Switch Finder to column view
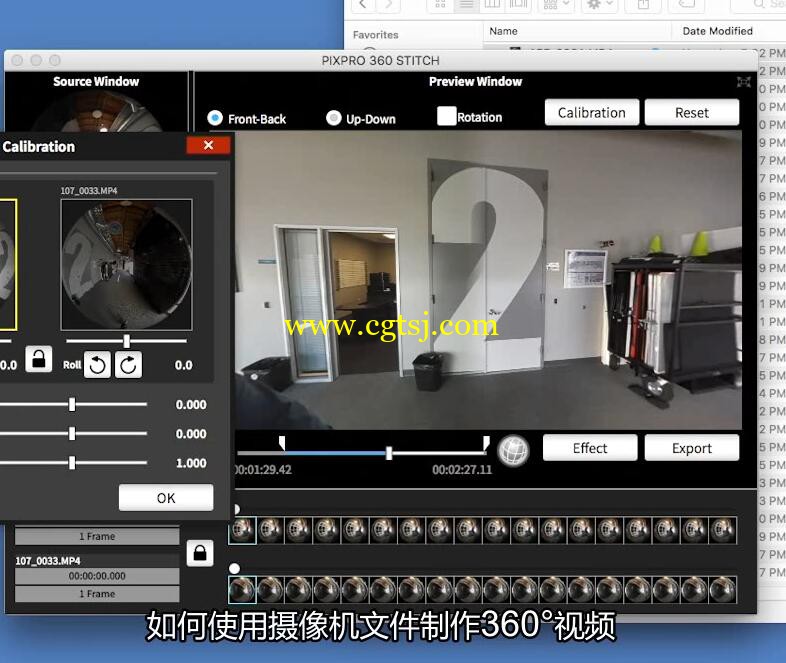The image size is (786, 663). (x=492, y=5)
